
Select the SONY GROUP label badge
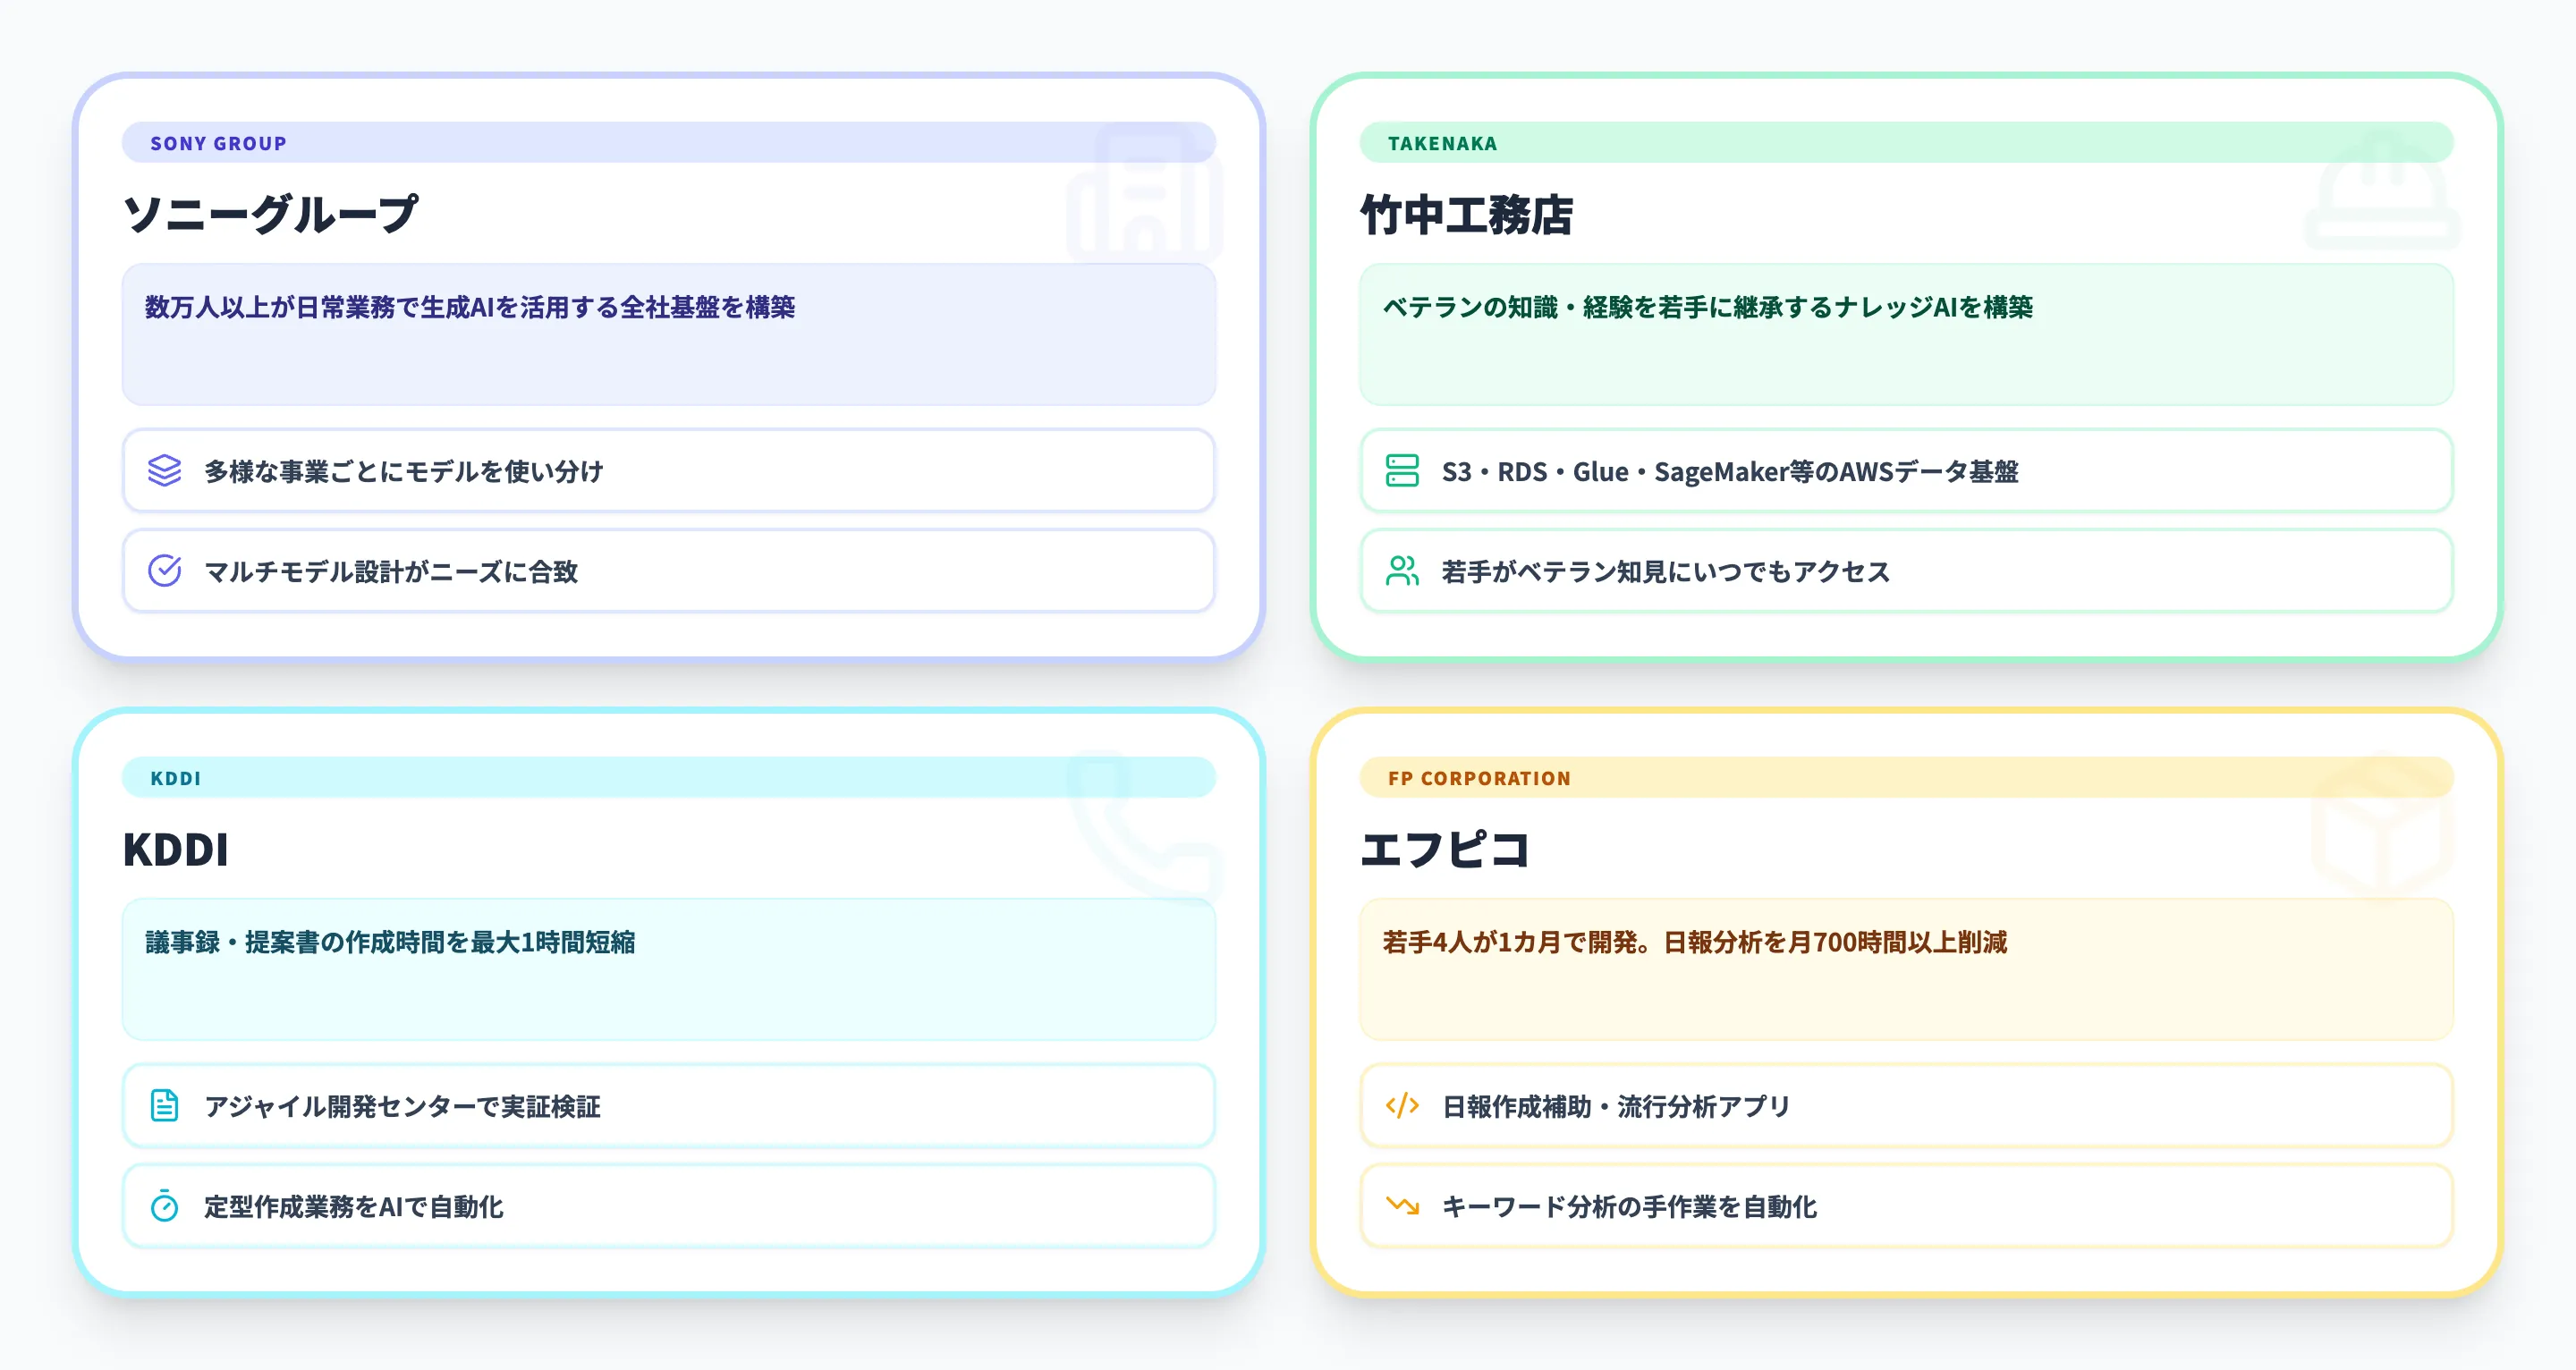[668, 142]
